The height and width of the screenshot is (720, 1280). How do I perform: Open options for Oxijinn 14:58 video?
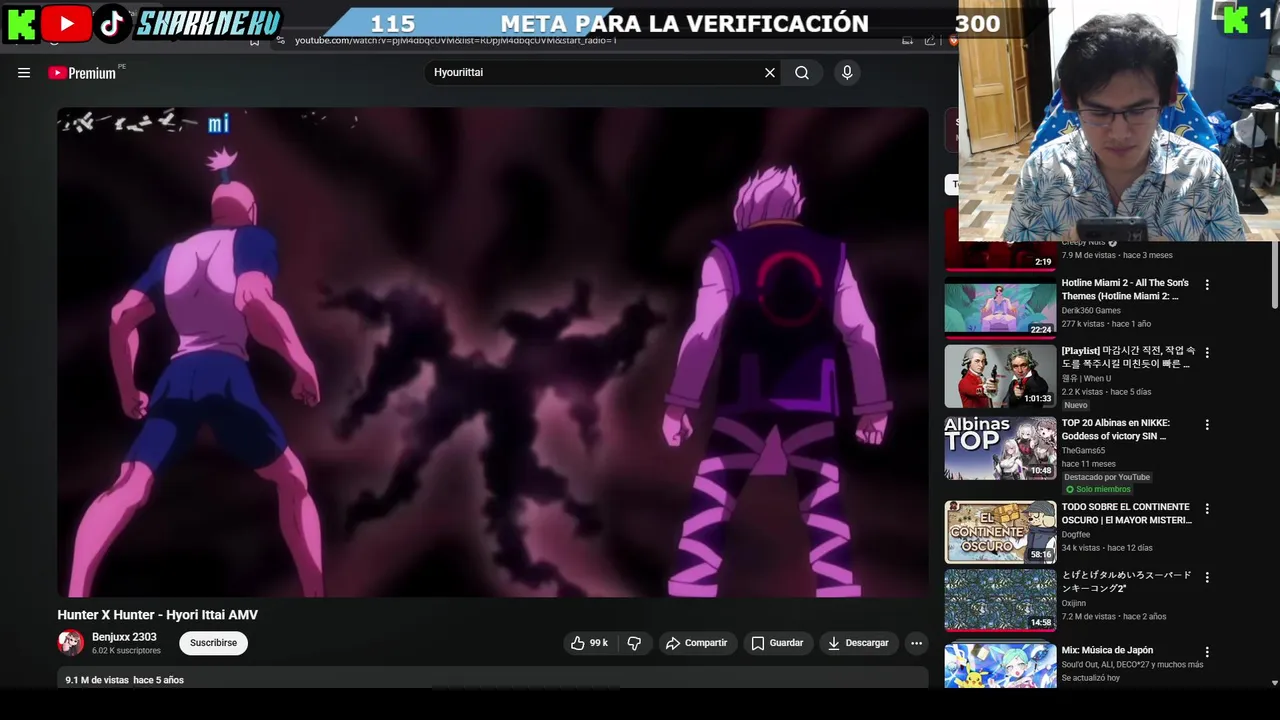click(x=1207, y=577)
